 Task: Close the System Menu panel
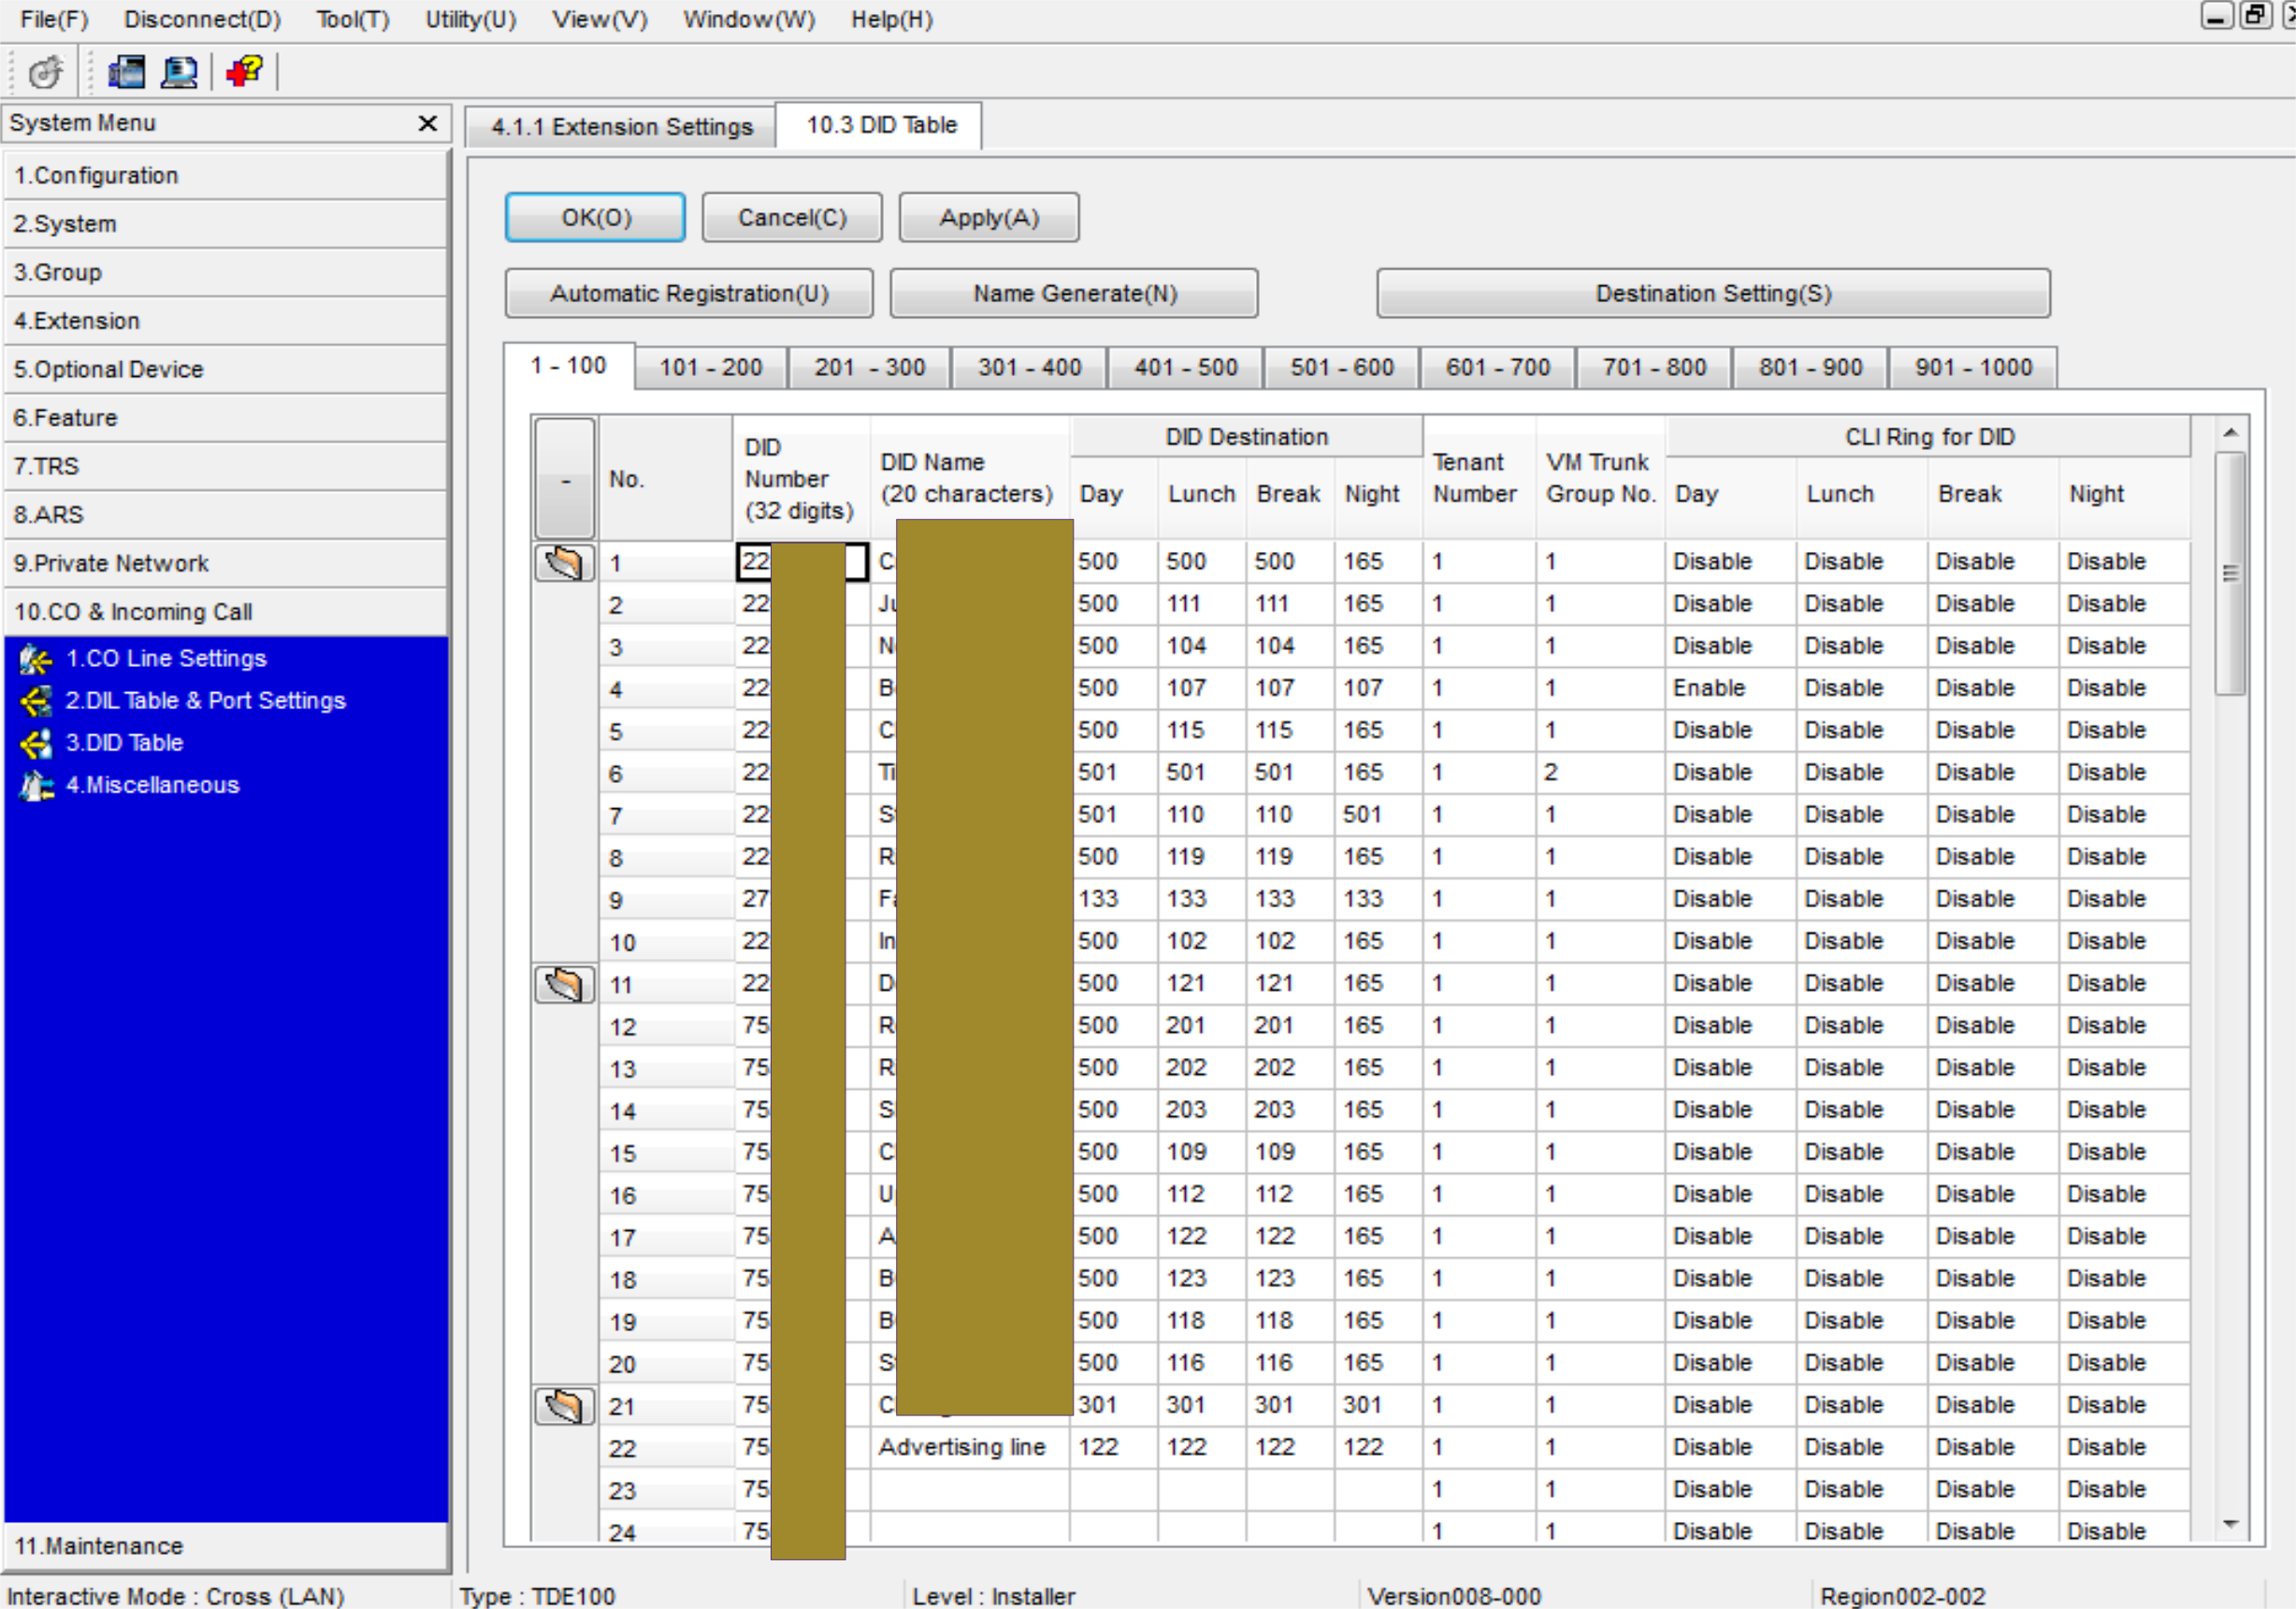427,123
